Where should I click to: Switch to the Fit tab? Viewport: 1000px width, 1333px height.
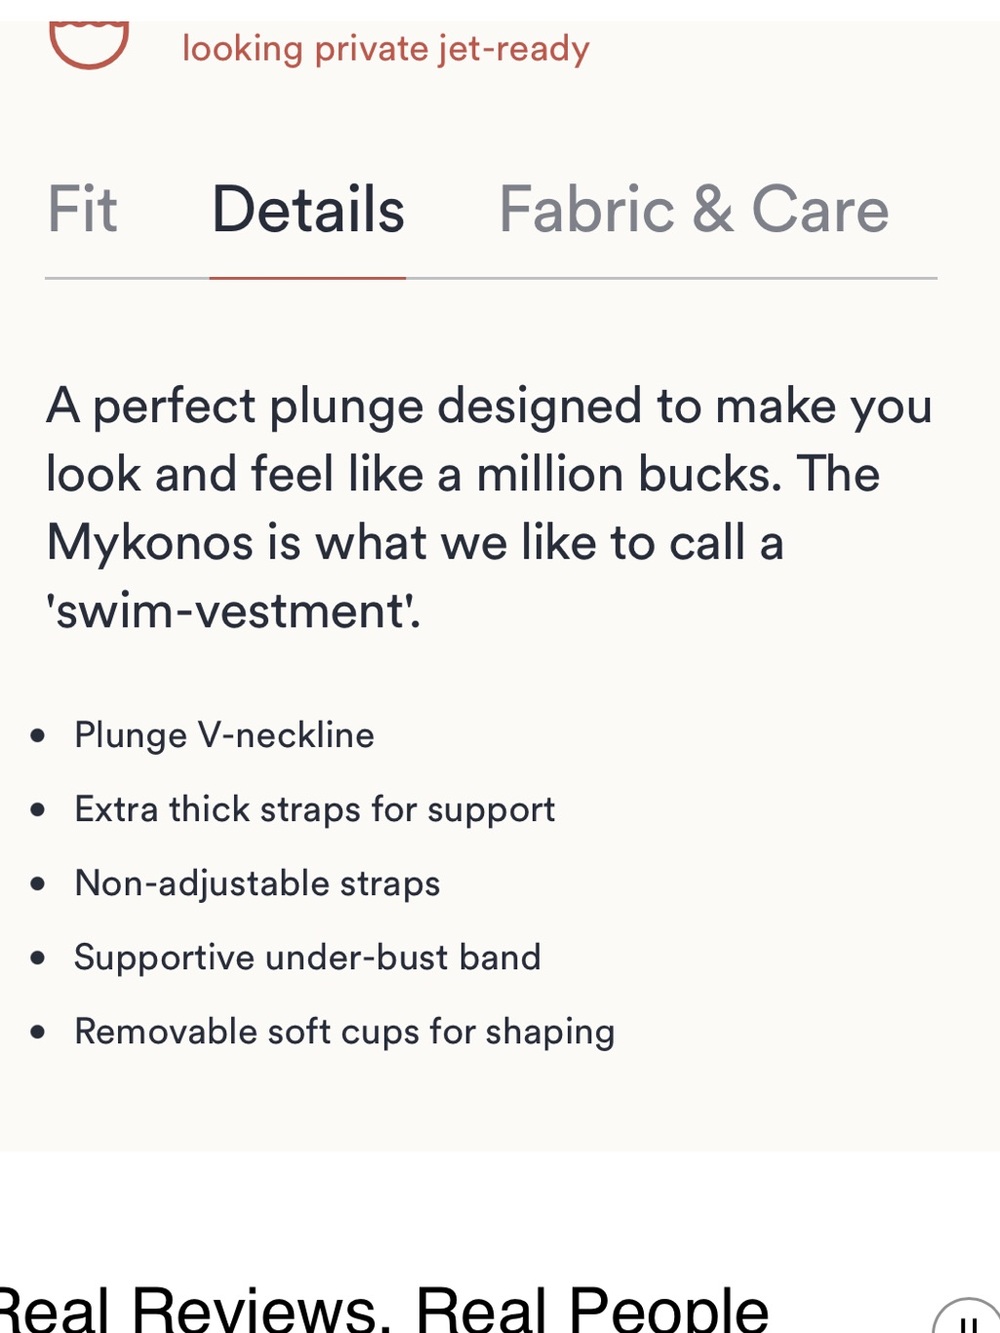point(82,209)
